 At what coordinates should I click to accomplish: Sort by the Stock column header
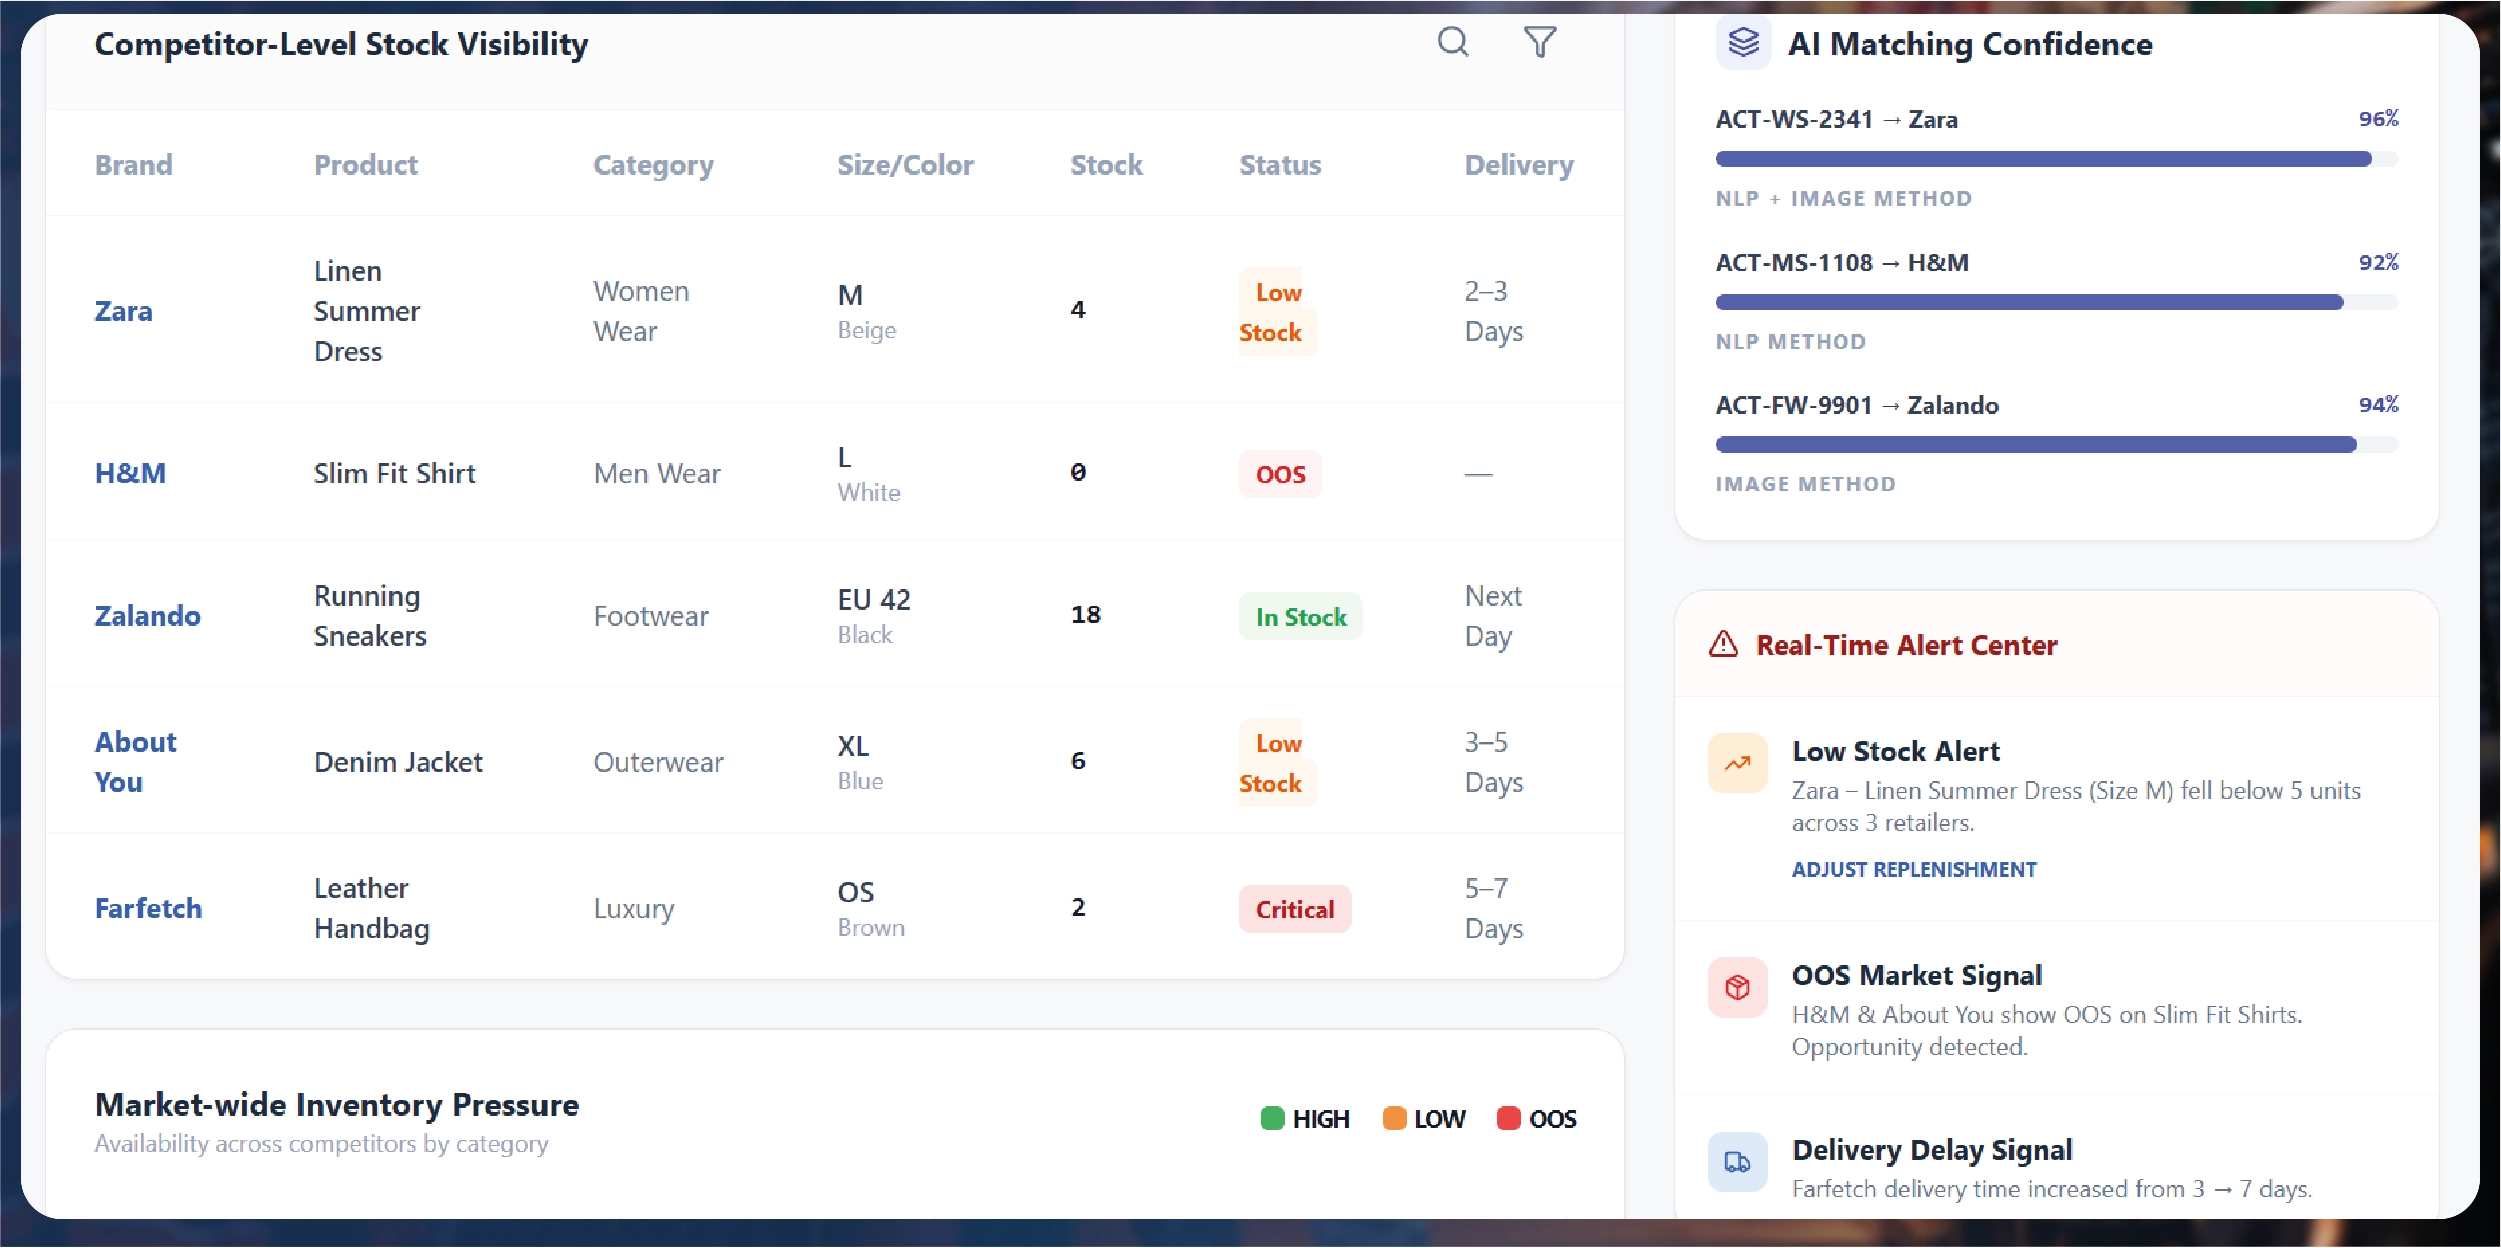(1106, 165)
